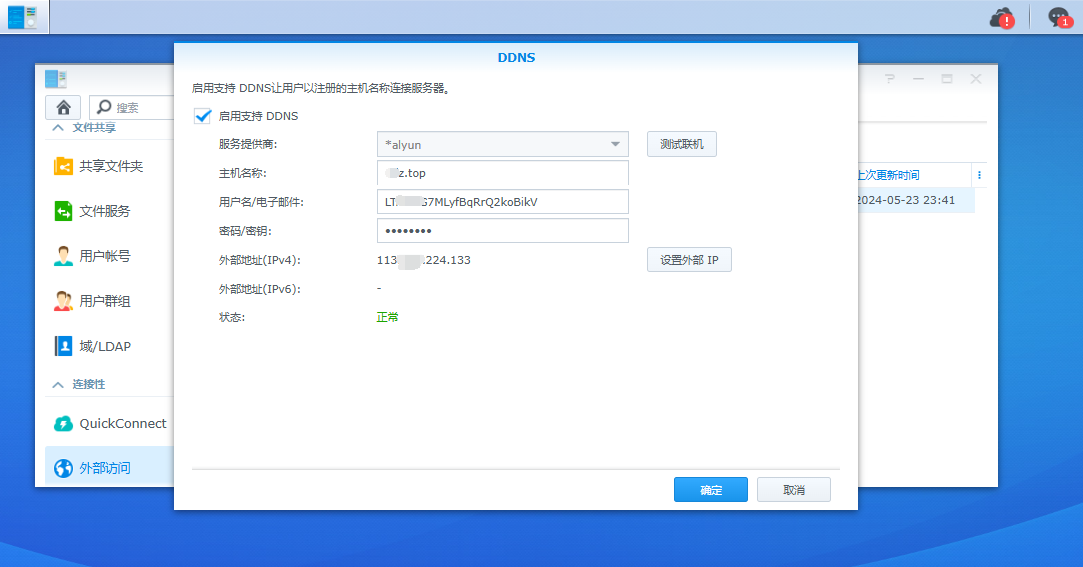This screenshot has height=567, width=1083.
Task: Open Domain/LDAP icon in sidebar
Action: click(x=63, y=346)
